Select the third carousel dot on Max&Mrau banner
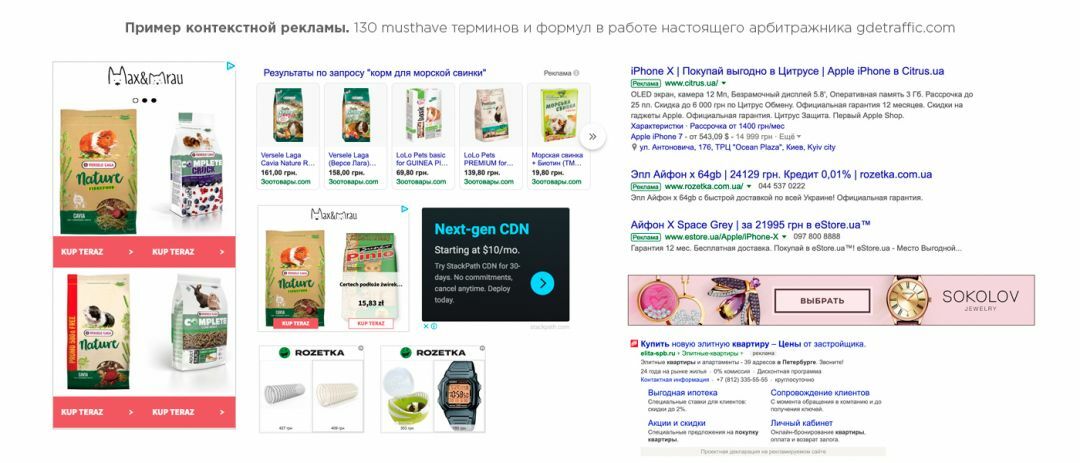This screenshot has height=463, width=1080. coord(154,101)
